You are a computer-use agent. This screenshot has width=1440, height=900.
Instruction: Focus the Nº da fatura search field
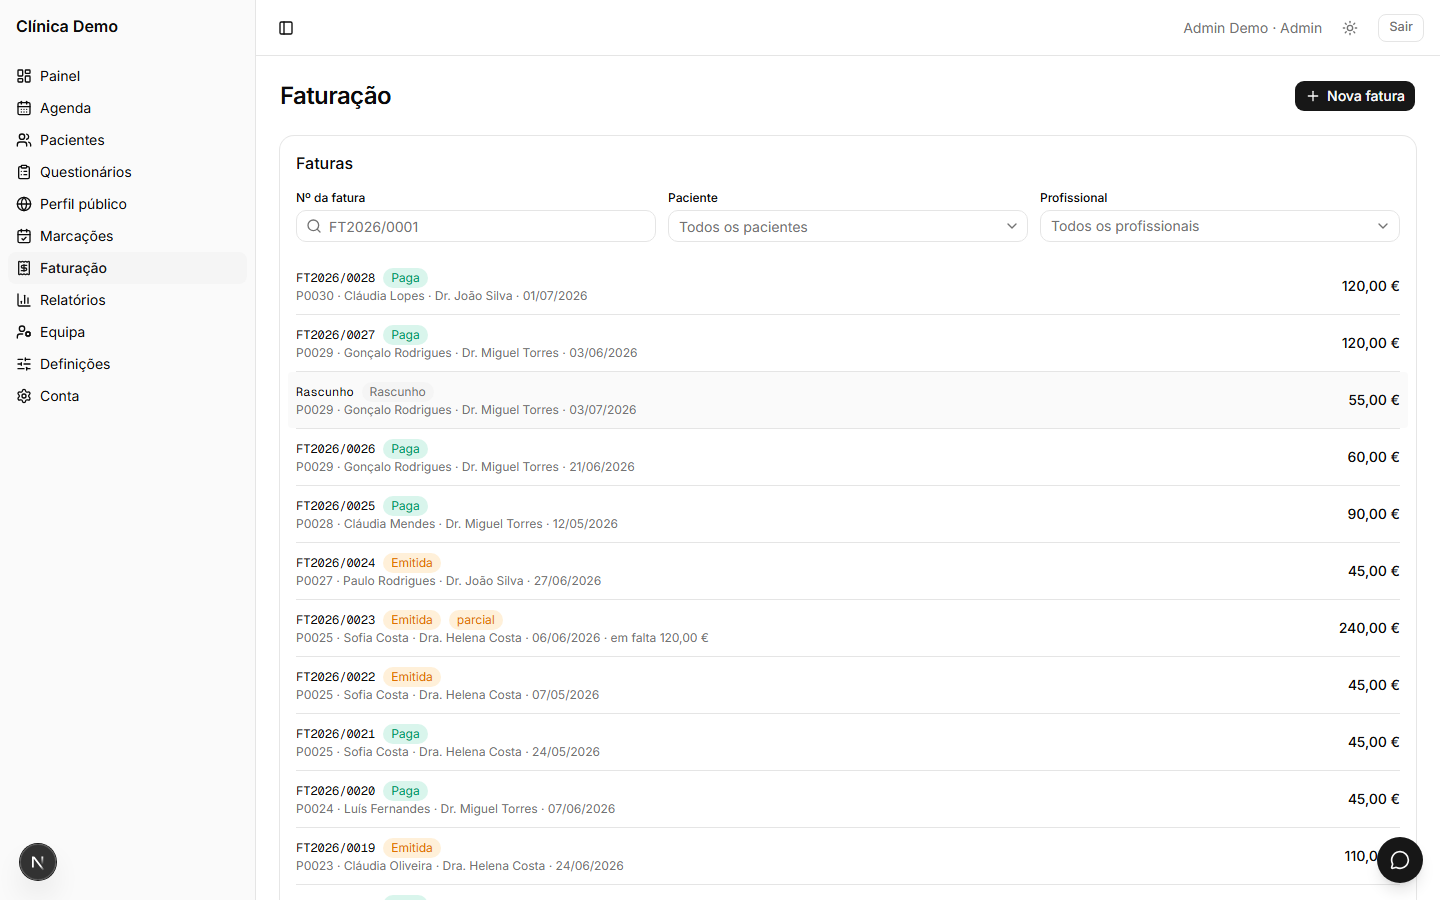476,226
